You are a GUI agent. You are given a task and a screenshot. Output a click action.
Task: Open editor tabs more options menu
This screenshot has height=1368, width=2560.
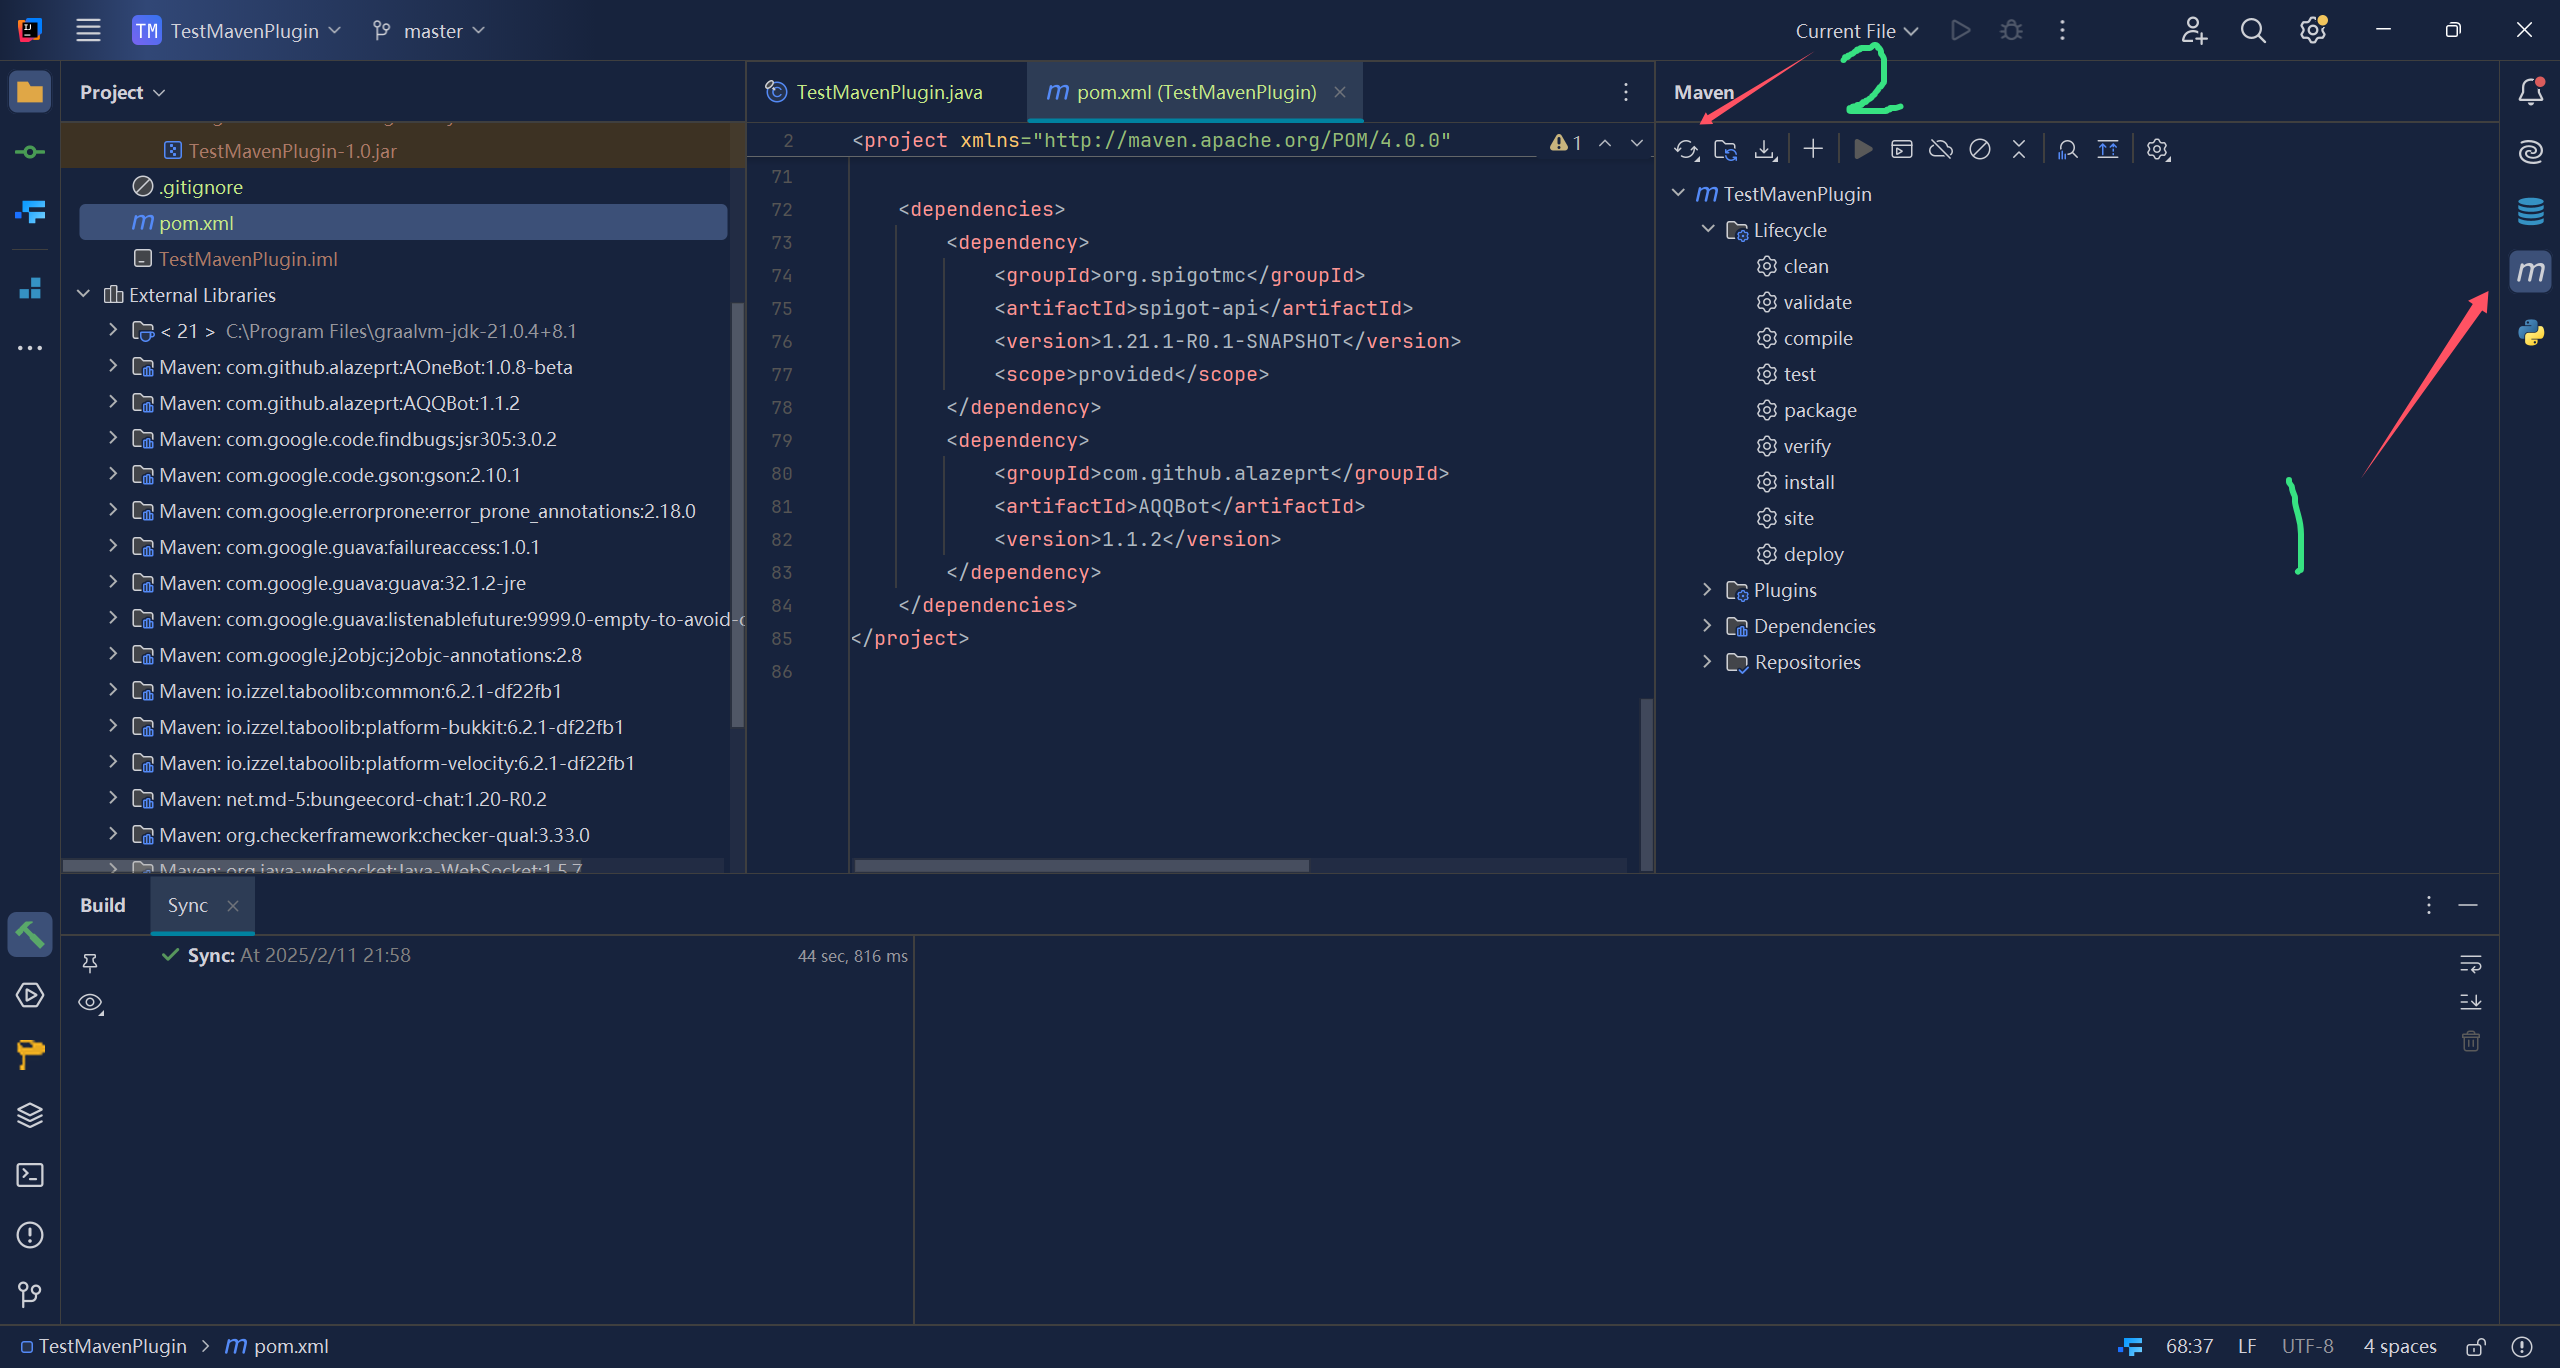click(1626, 92)
